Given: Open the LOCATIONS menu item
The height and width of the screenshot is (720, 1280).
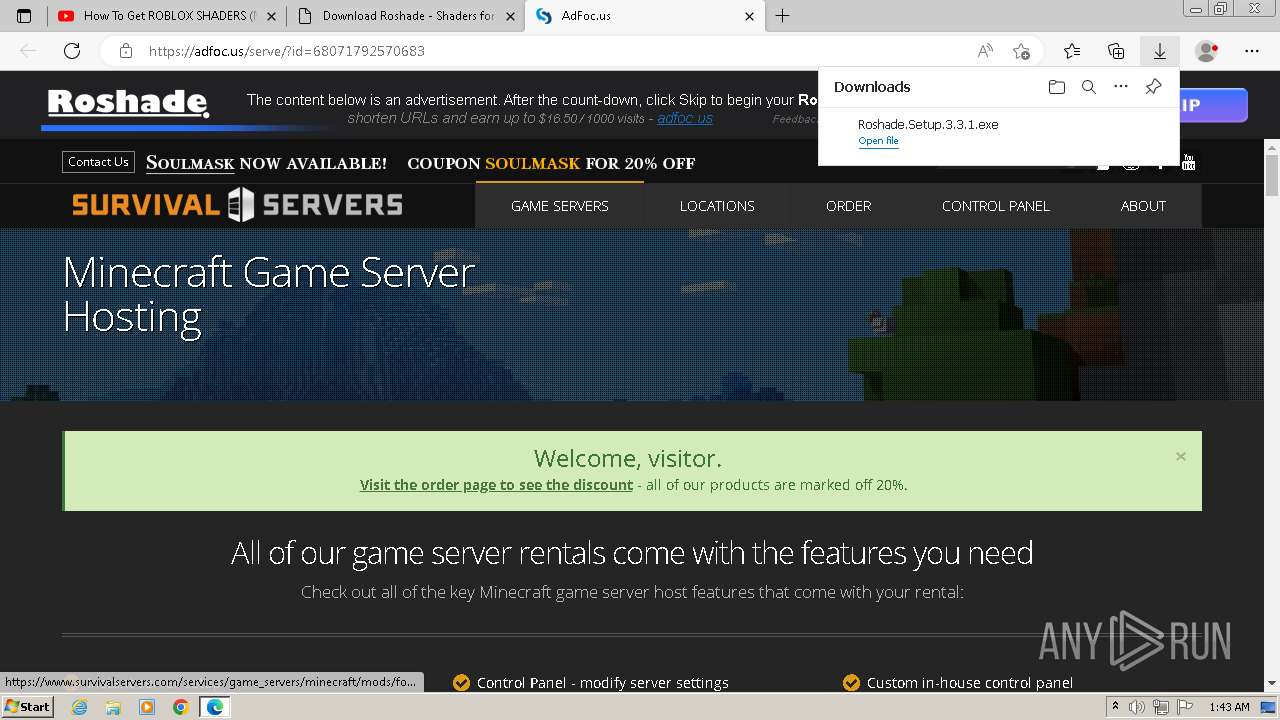Looking at the screenshot, I should coord(717,206).
